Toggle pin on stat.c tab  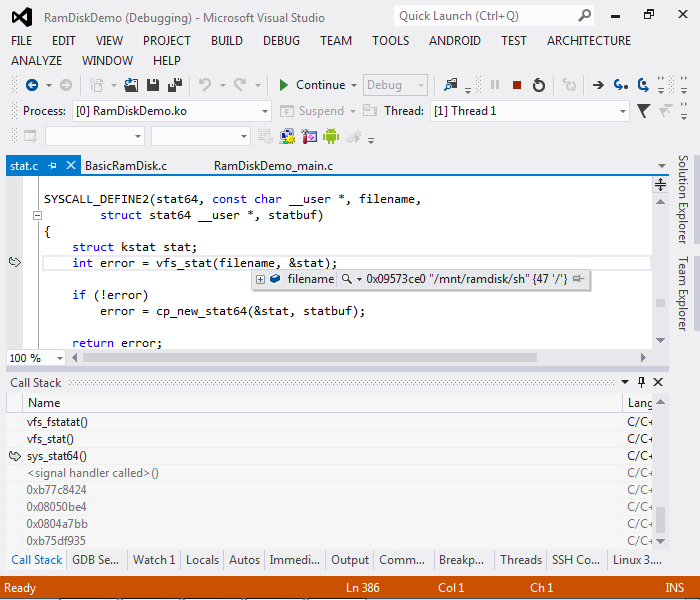click(x=52, y=166)
